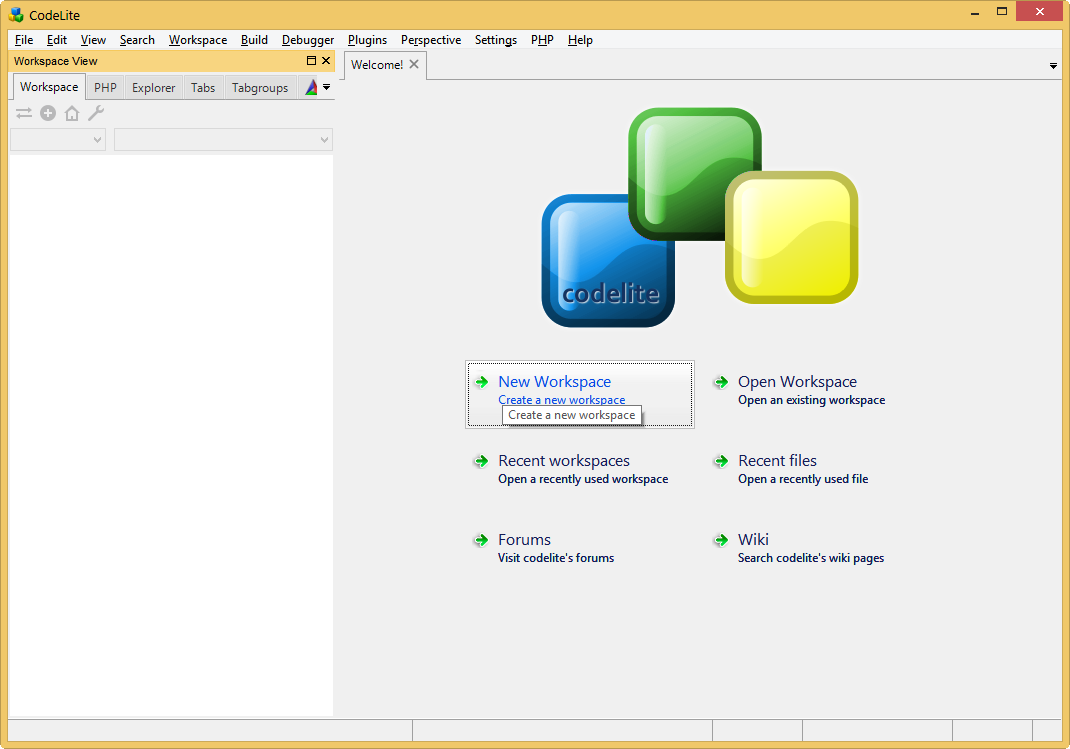Maximize the CodeLite window
This screenshot has width=1070, height=749.
(x=1002, y=12)
